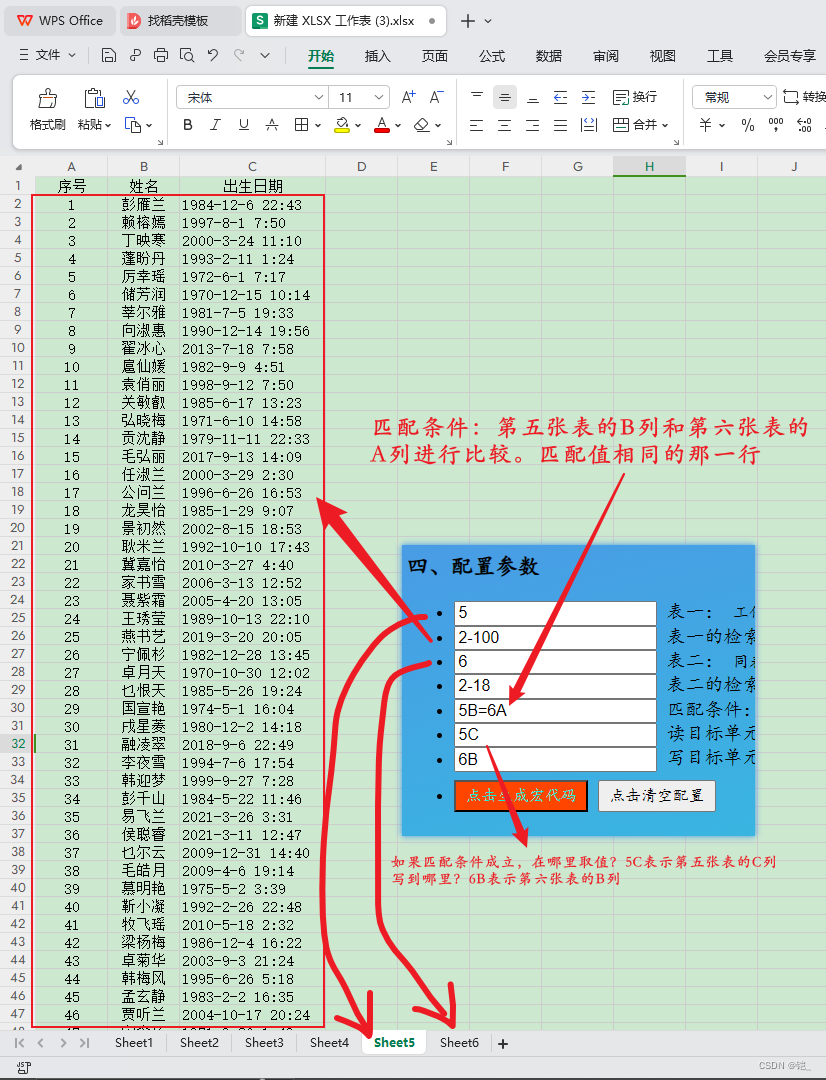
Task: Click the increase decimal places icon
Action: [804, 125]
